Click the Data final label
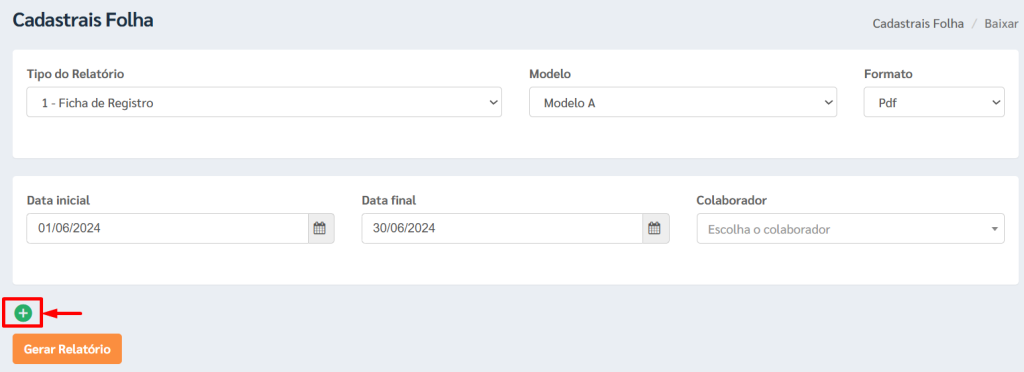 pyautogui.click(x=389, y=200)
